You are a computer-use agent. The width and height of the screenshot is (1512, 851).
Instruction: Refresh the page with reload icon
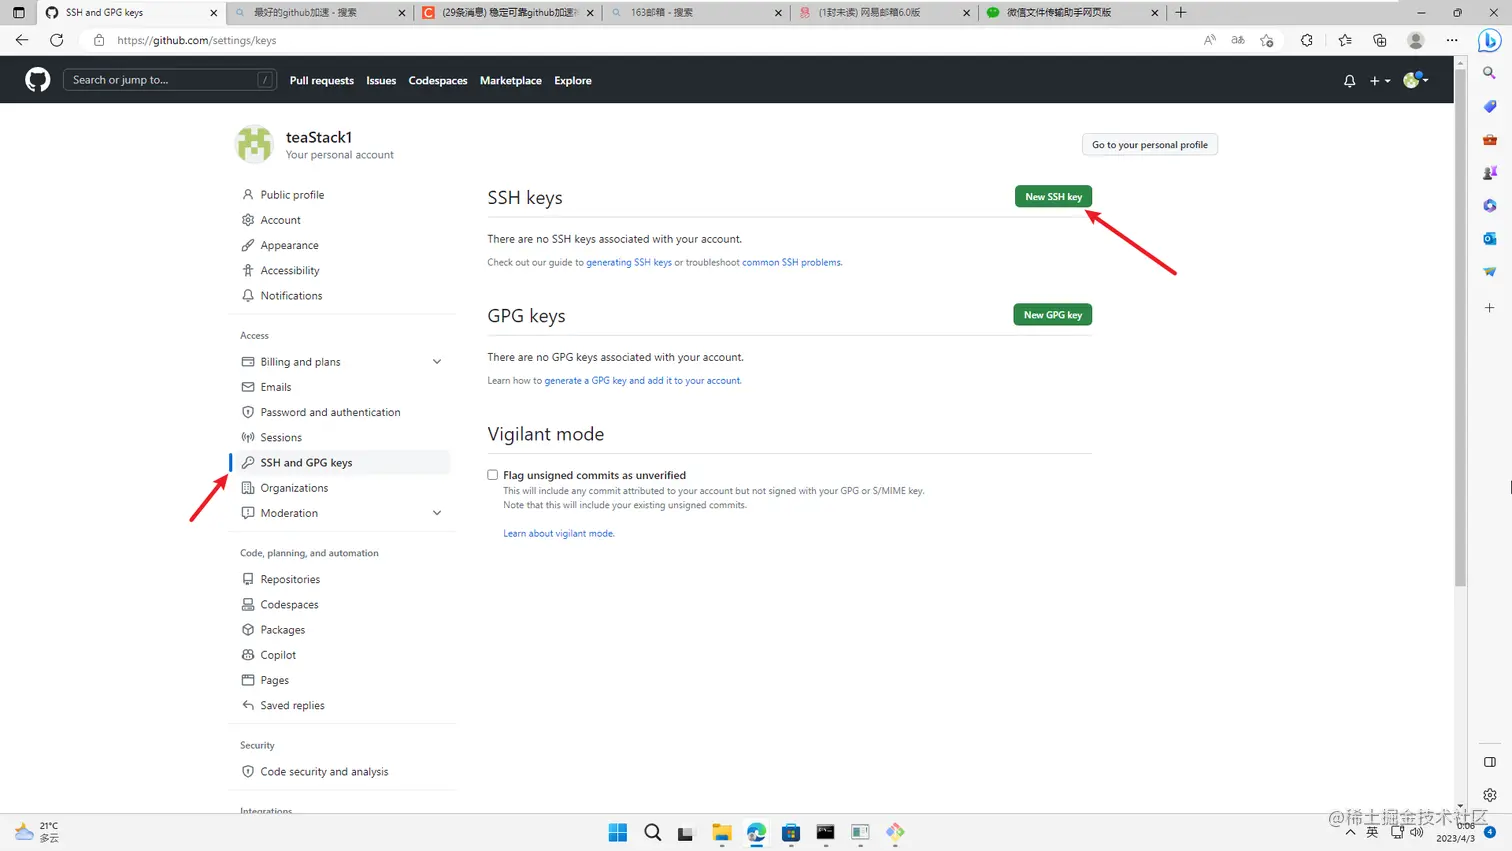[x=56, y=40]
